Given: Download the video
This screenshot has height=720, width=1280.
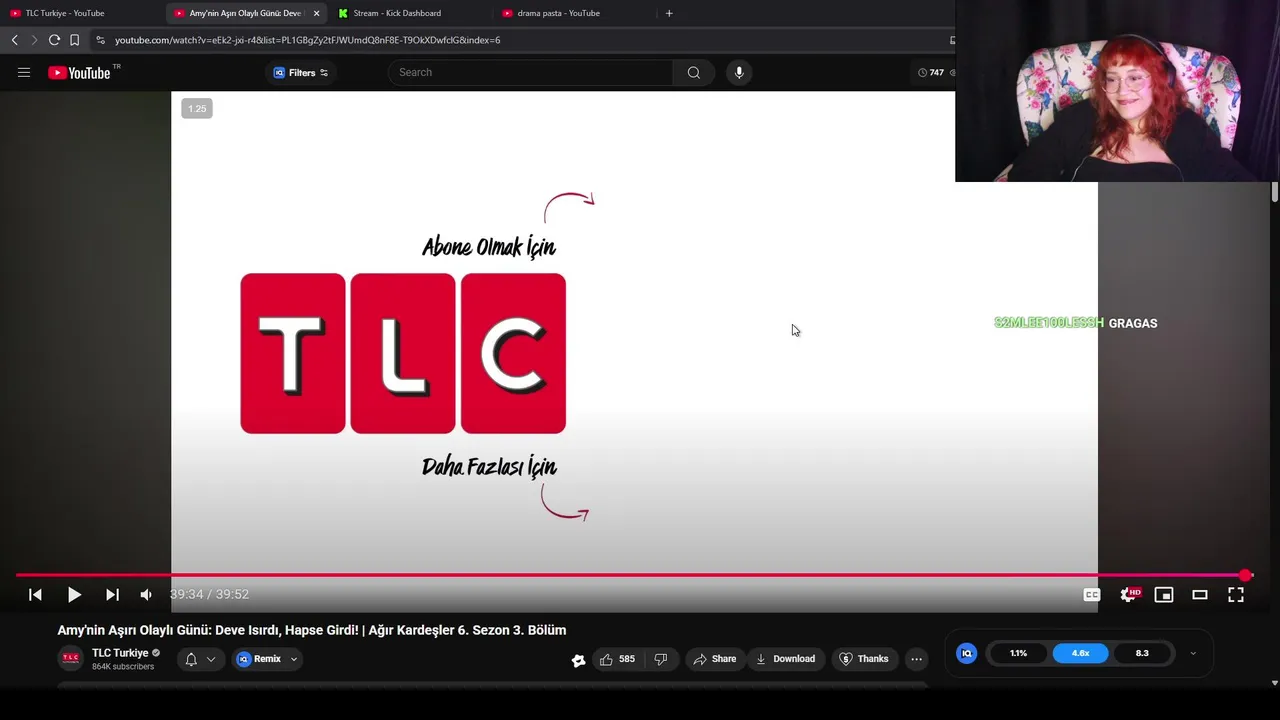Looking at the screenshot, I should coord(785,659).
